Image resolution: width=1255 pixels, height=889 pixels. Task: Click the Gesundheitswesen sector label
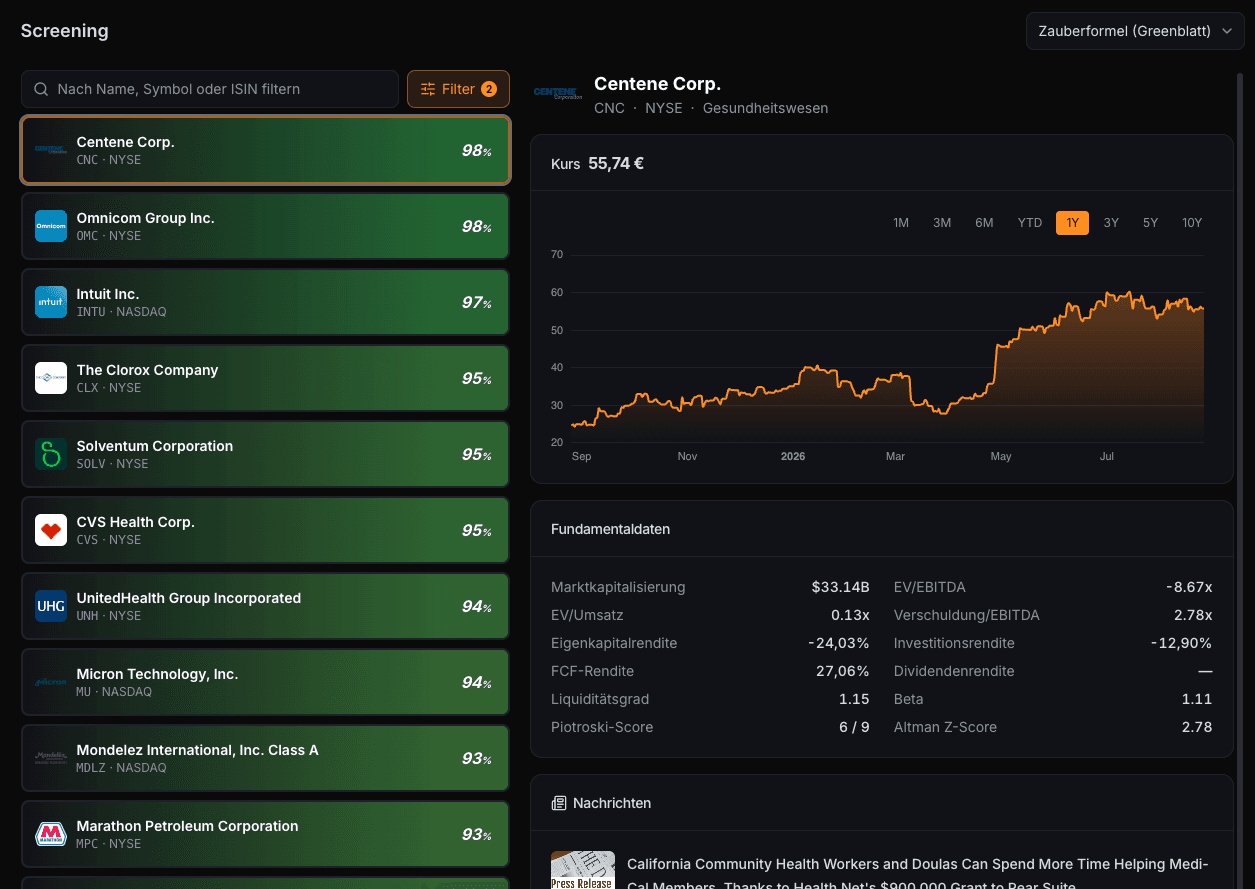pyautogui.click(x=765, y=108)
